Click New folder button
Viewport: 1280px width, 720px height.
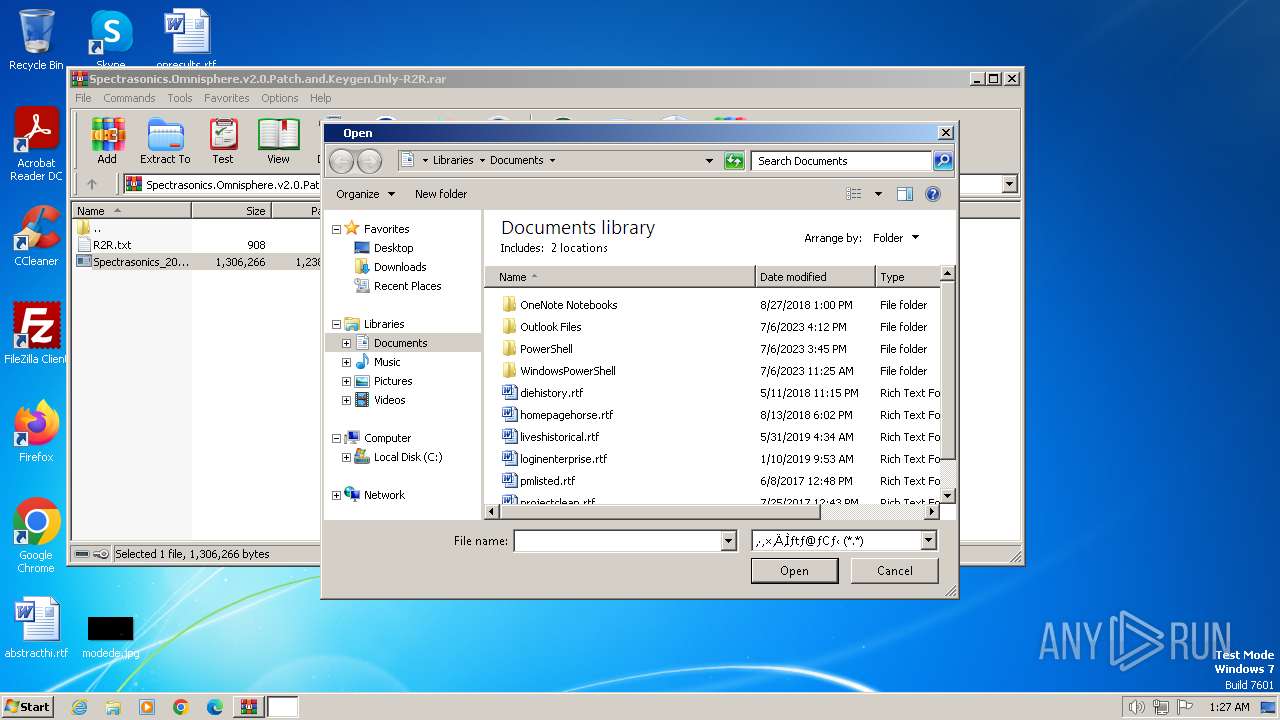coord(441,194)
